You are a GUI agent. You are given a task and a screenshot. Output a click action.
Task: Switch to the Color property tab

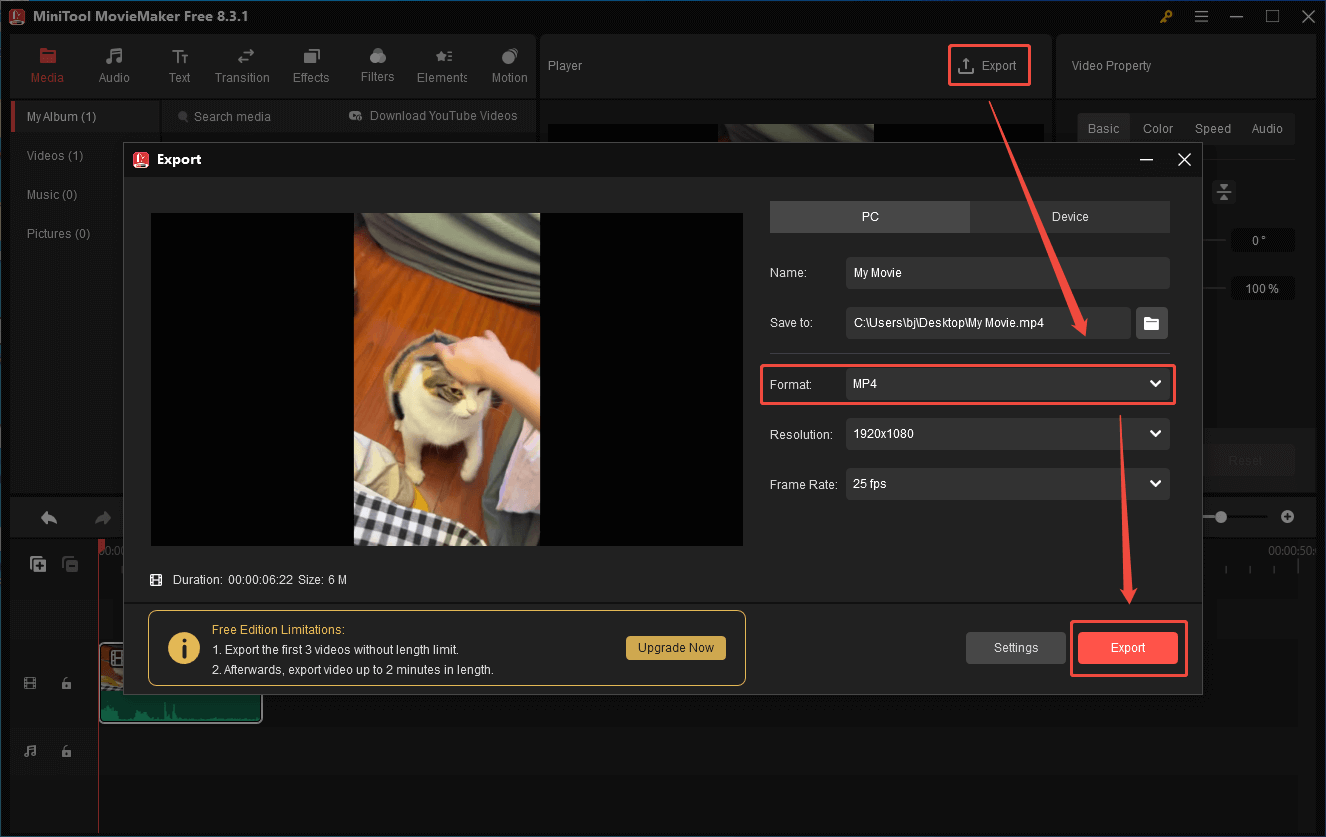pyautogui.click(x=1157, y=128)
